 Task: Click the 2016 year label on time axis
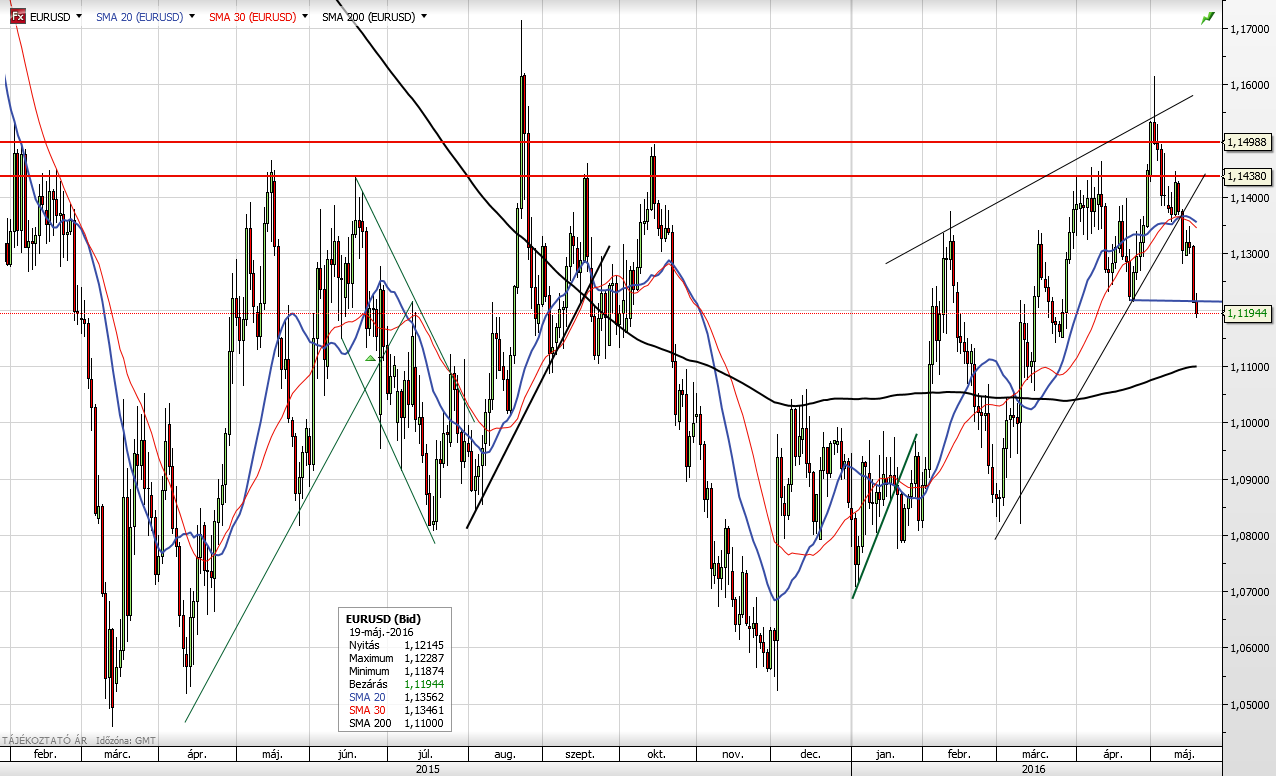pos(1033,769)
